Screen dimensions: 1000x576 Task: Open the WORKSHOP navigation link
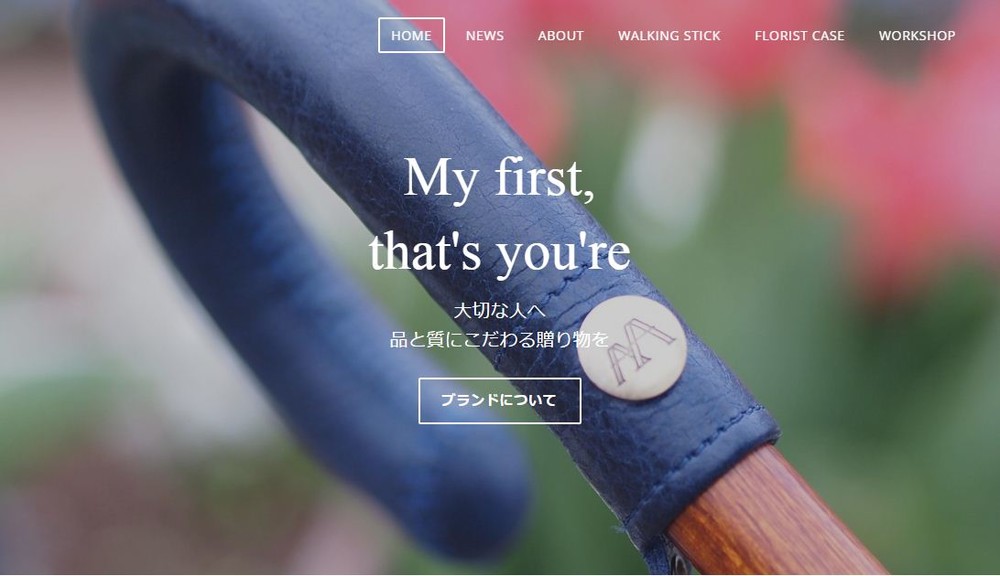click(916, 36)
